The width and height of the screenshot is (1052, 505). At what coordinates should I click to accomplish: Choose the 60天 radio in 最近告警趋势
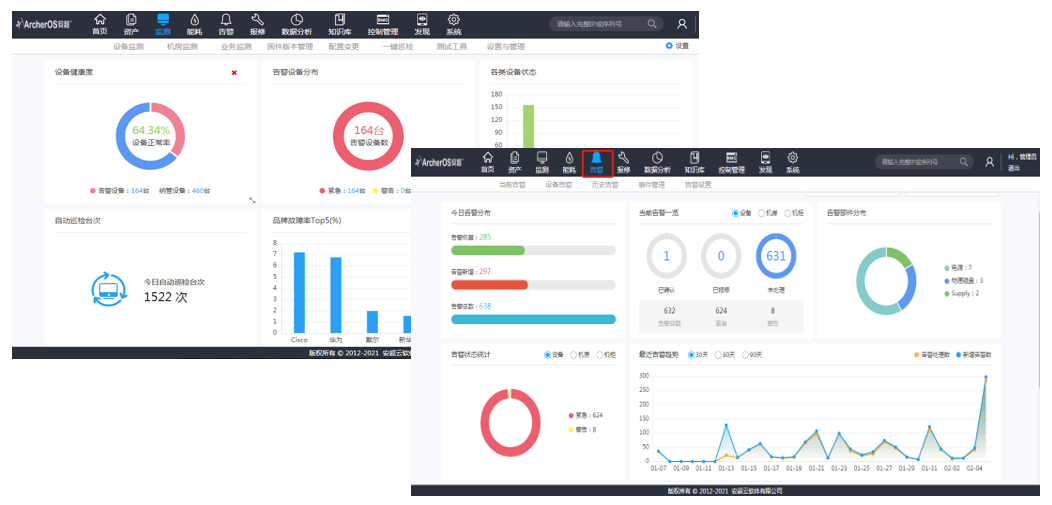[x=716, y=355]
